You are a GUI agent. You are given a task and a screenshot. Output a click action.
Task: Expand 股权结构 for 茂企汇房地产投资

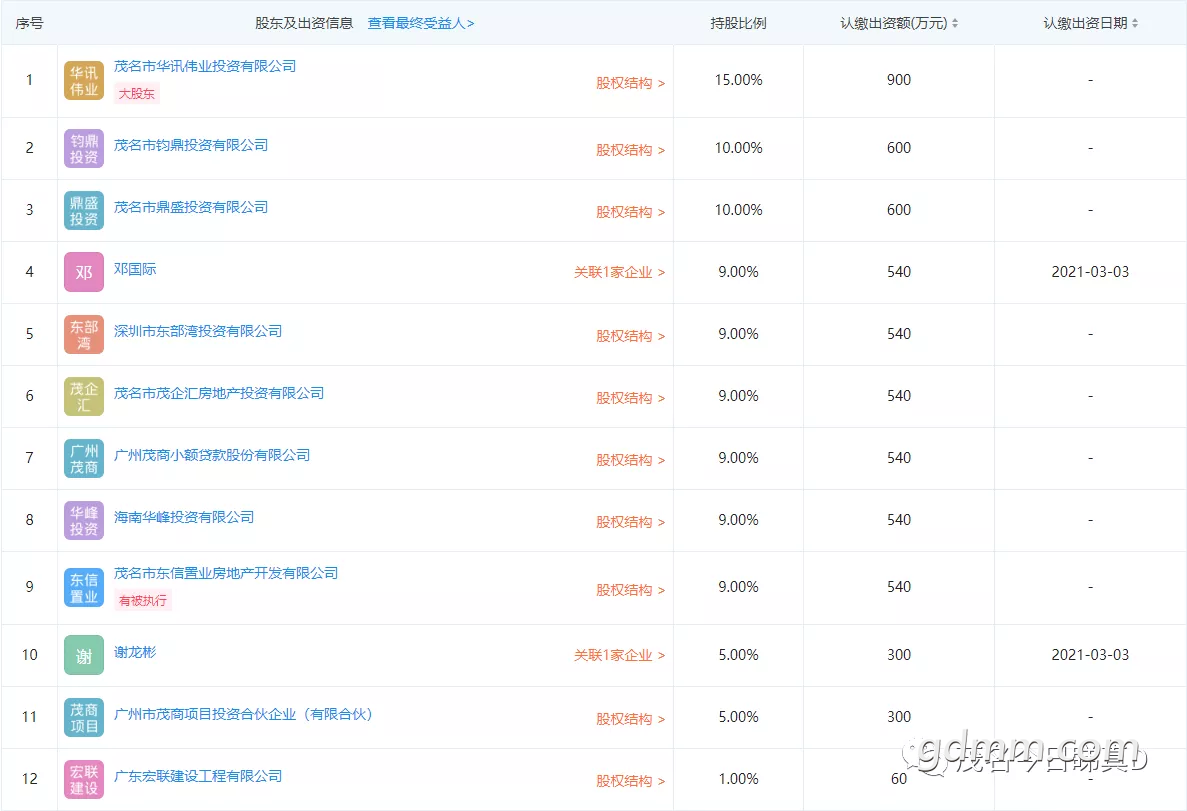tap(630, 398)
